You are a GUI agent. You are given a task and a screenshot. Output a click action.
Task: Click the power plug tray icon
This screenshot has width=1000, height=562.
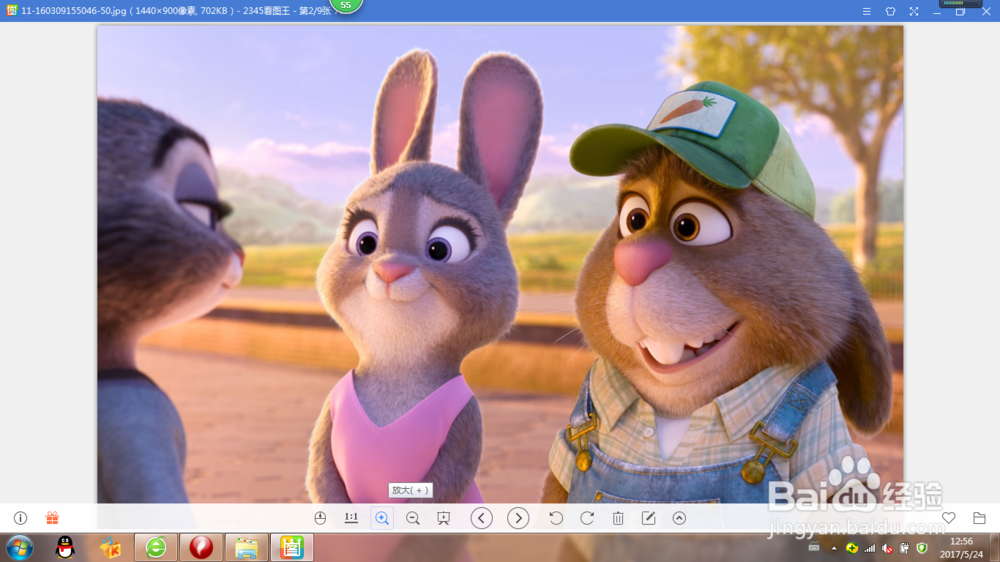coord(904,548)
